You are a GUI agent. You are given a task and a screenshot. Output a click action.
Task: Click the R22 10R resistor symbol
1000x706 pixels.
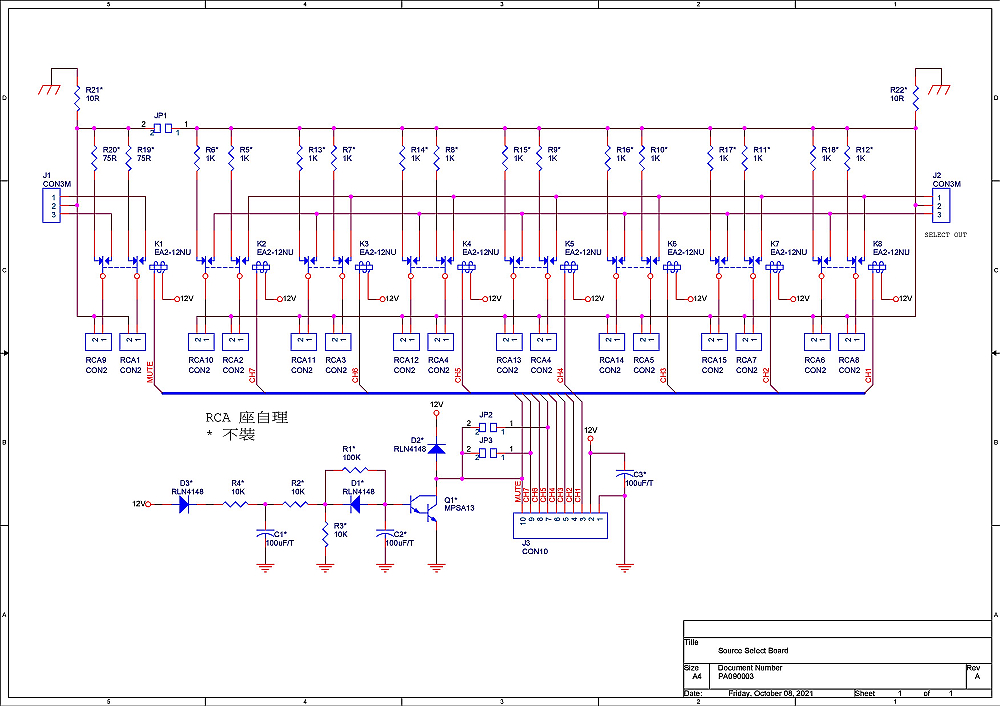tap(914, 98)
